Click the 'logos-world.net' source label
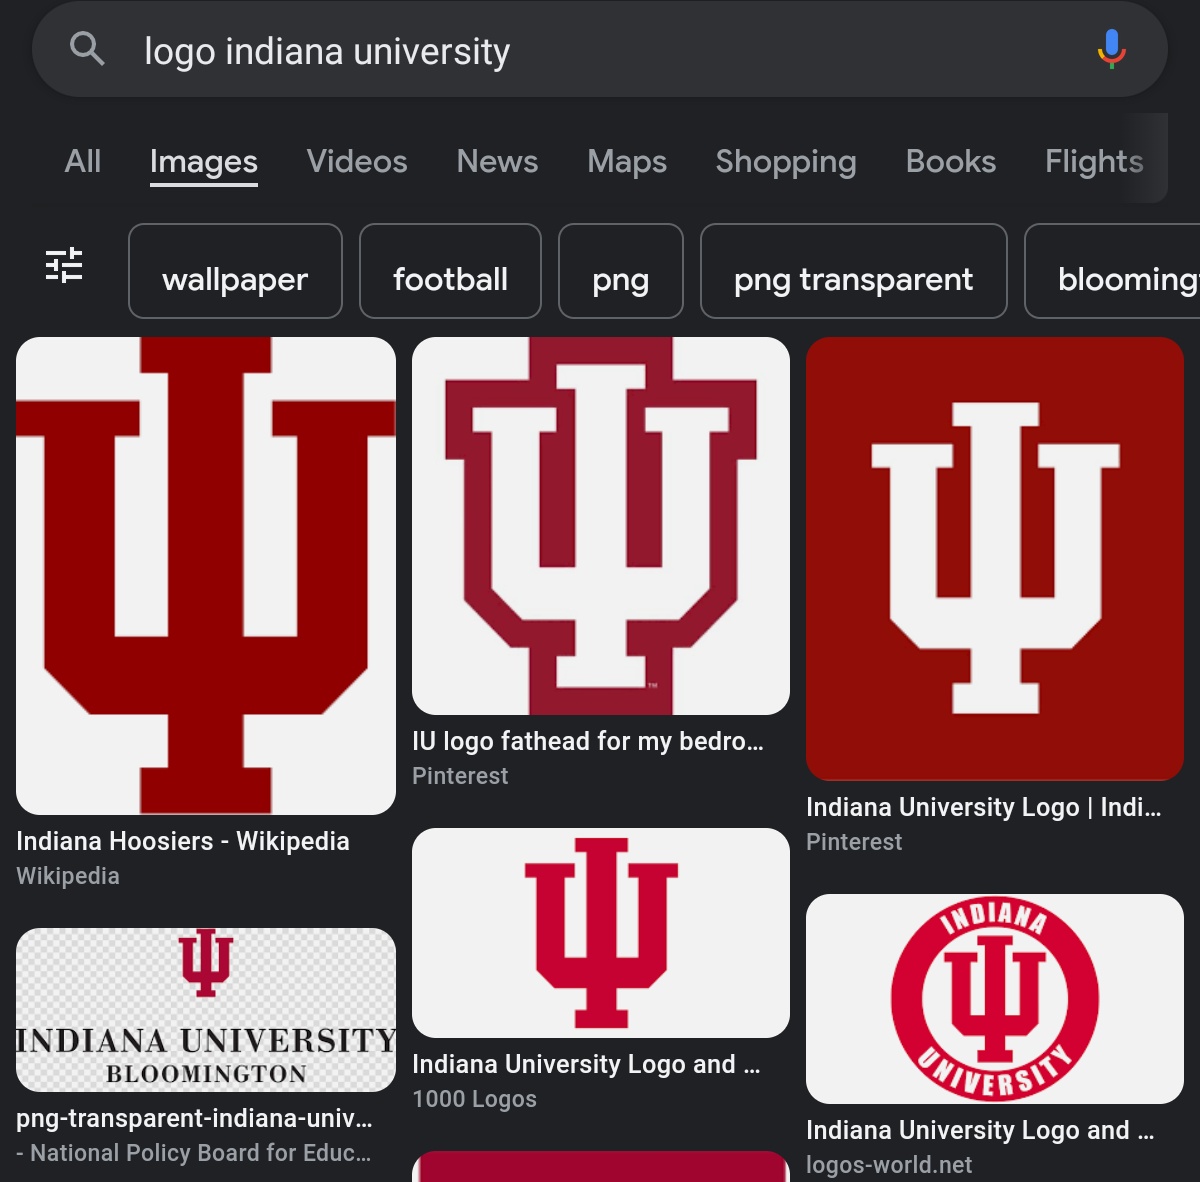The height and width of the screenshot is (1182, 1200). 889,1165
